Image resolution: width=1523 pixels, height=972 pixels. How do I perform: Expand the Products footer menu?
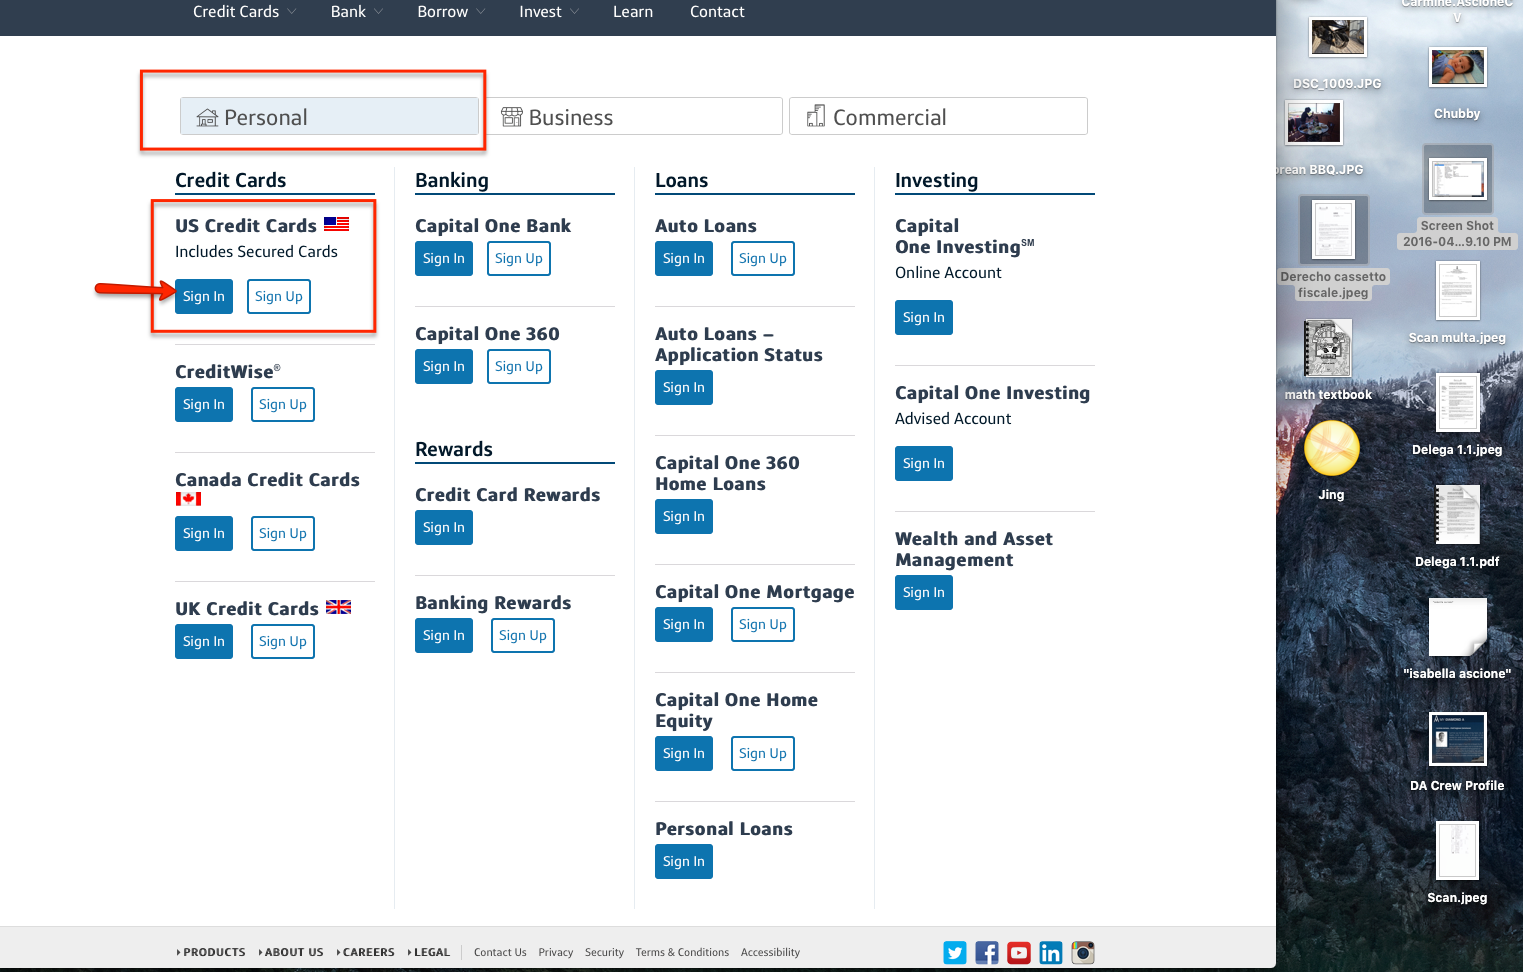point(211,953)
